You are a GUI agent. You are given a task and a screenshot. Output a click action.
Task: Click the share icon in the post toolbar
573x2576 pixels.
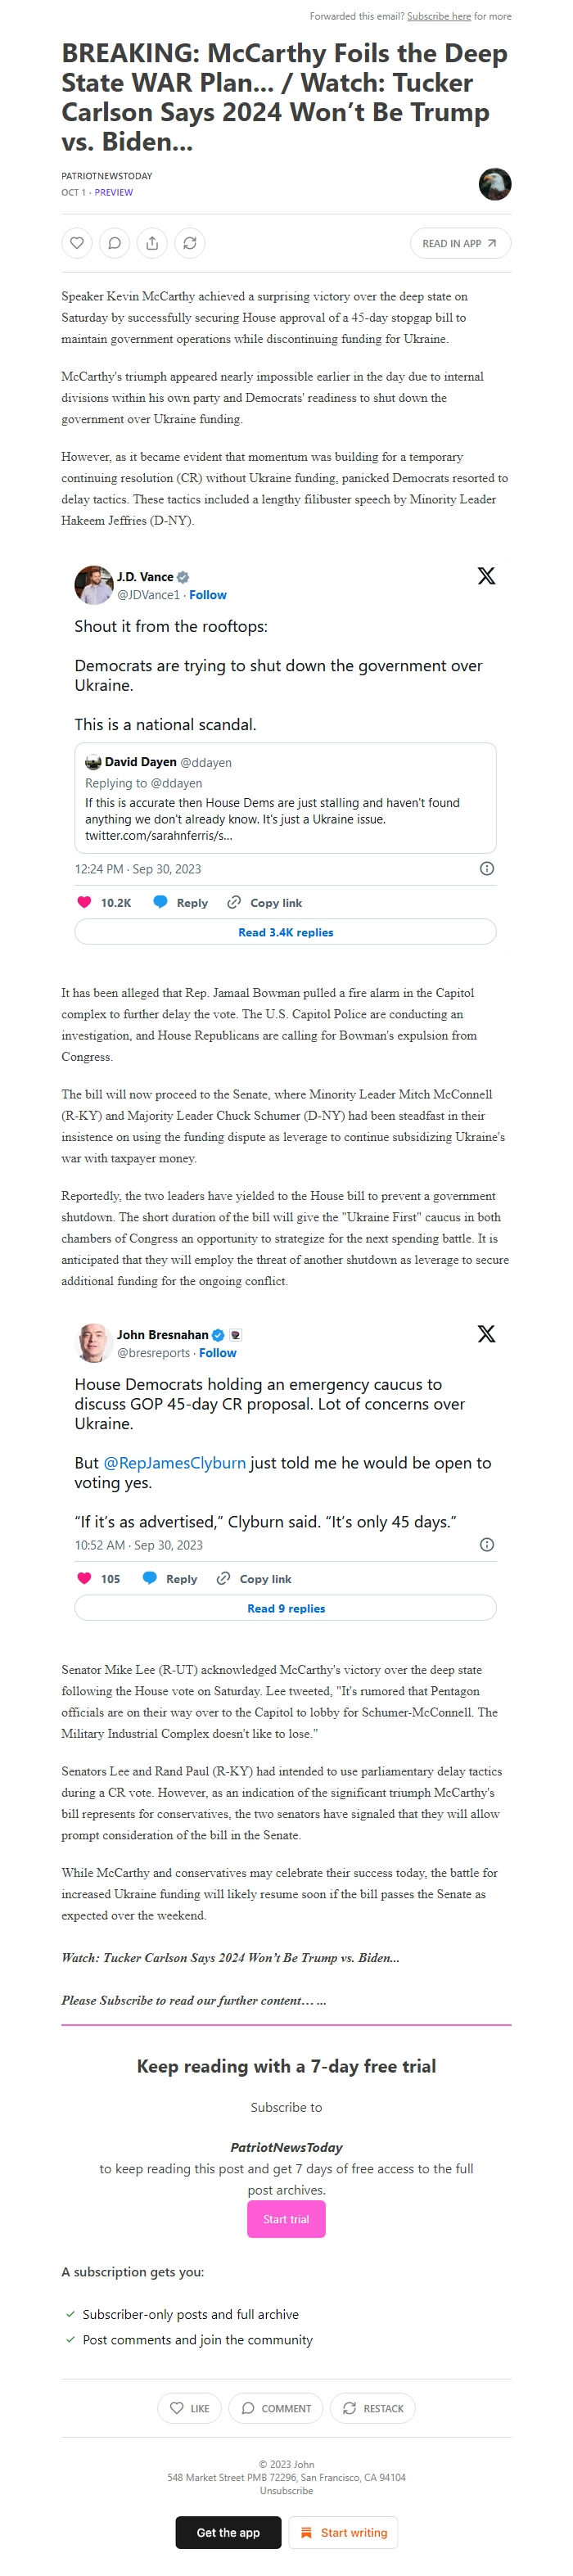[152, 243]
